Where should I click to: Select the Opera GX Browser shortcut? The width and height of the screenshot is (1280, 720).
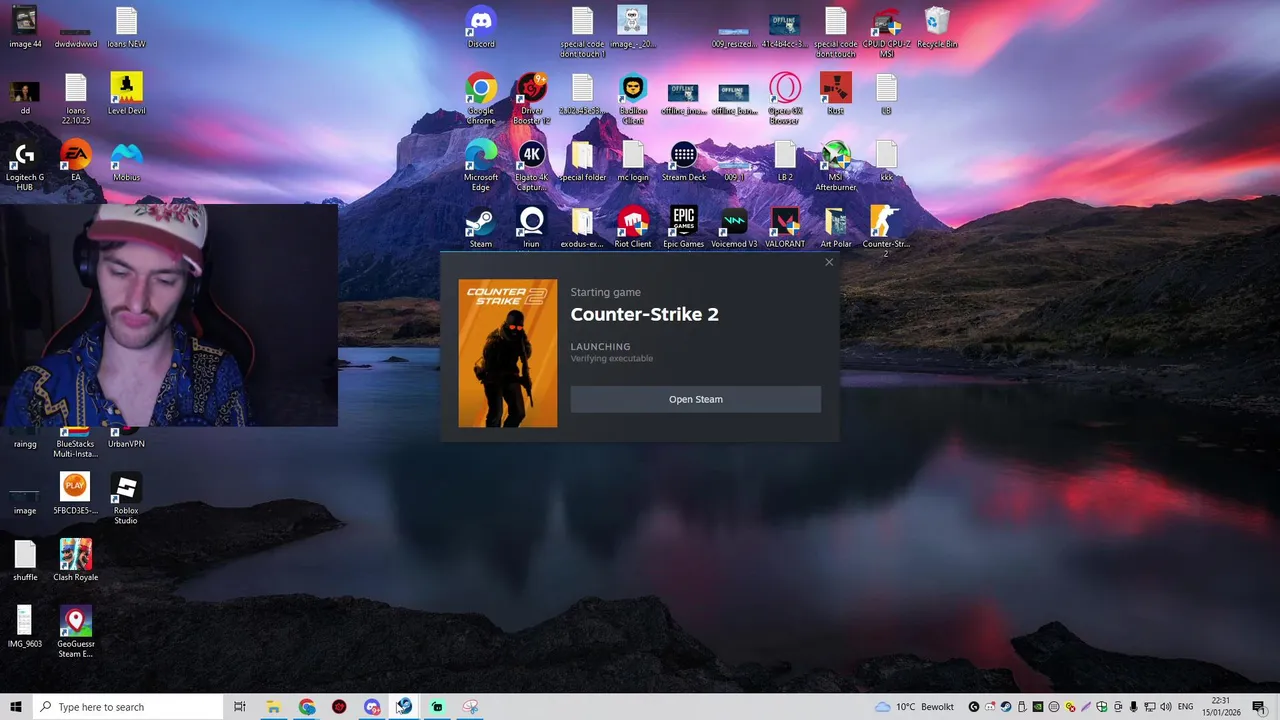coord(785,99)
